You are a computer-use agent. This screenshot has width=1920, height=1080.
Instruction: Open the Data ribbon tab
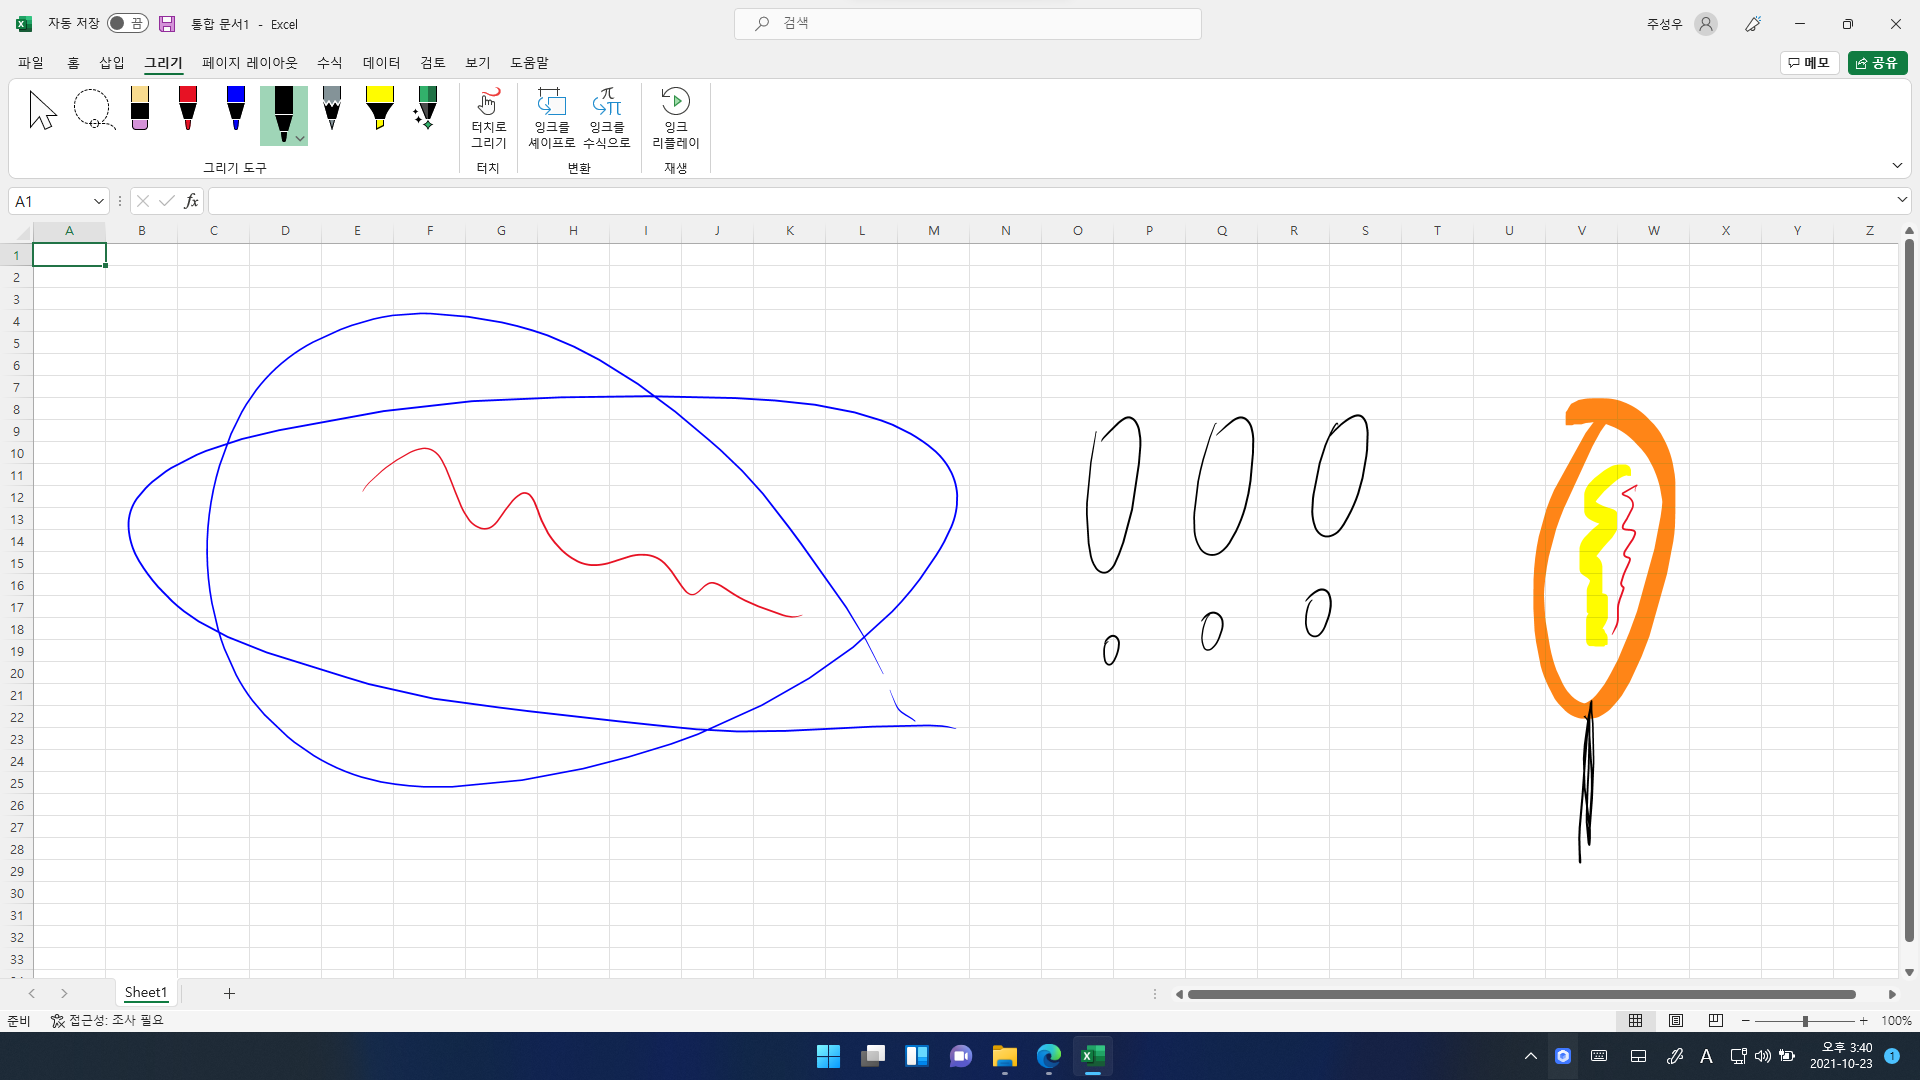381,62
